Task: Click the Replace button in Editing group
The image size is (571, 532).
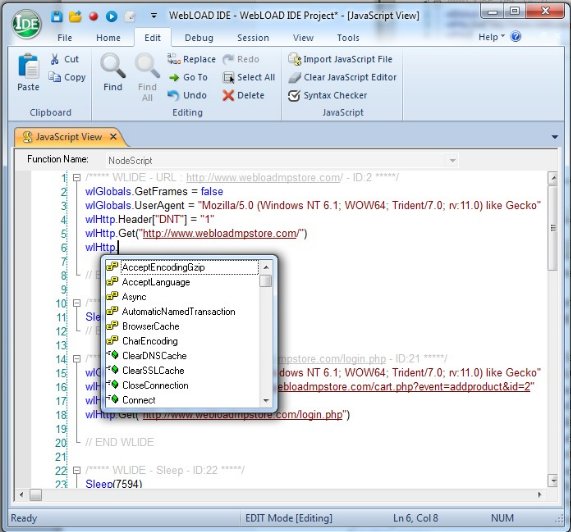Action: click(192, 59)
